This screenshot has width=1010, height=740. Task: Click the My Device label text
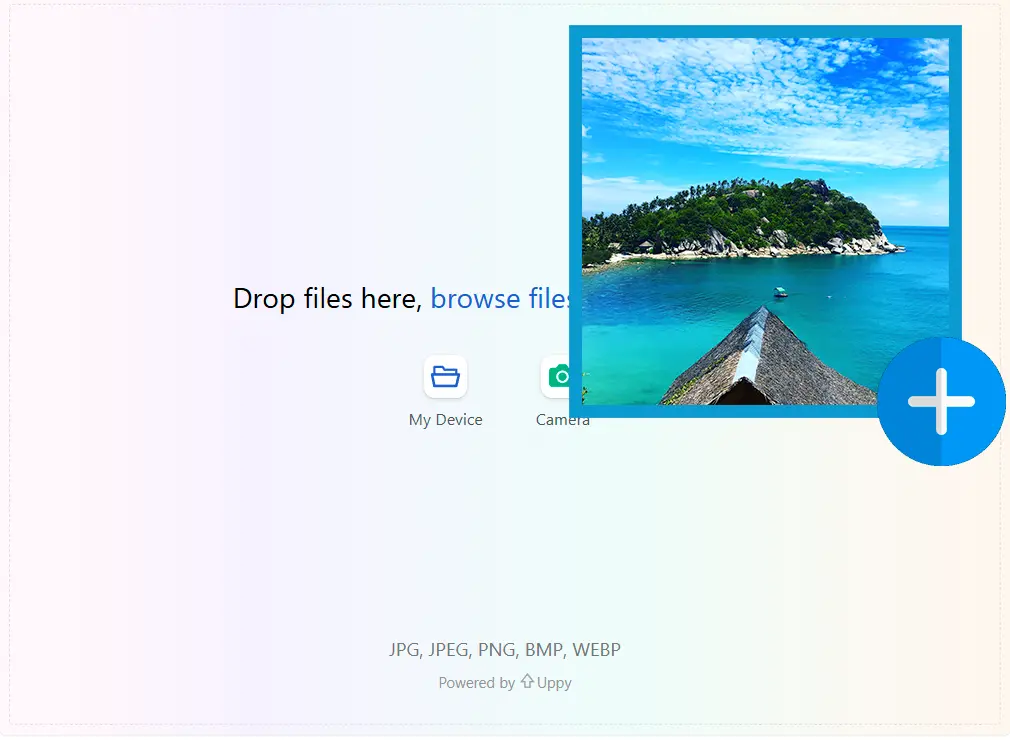(445, 420)
